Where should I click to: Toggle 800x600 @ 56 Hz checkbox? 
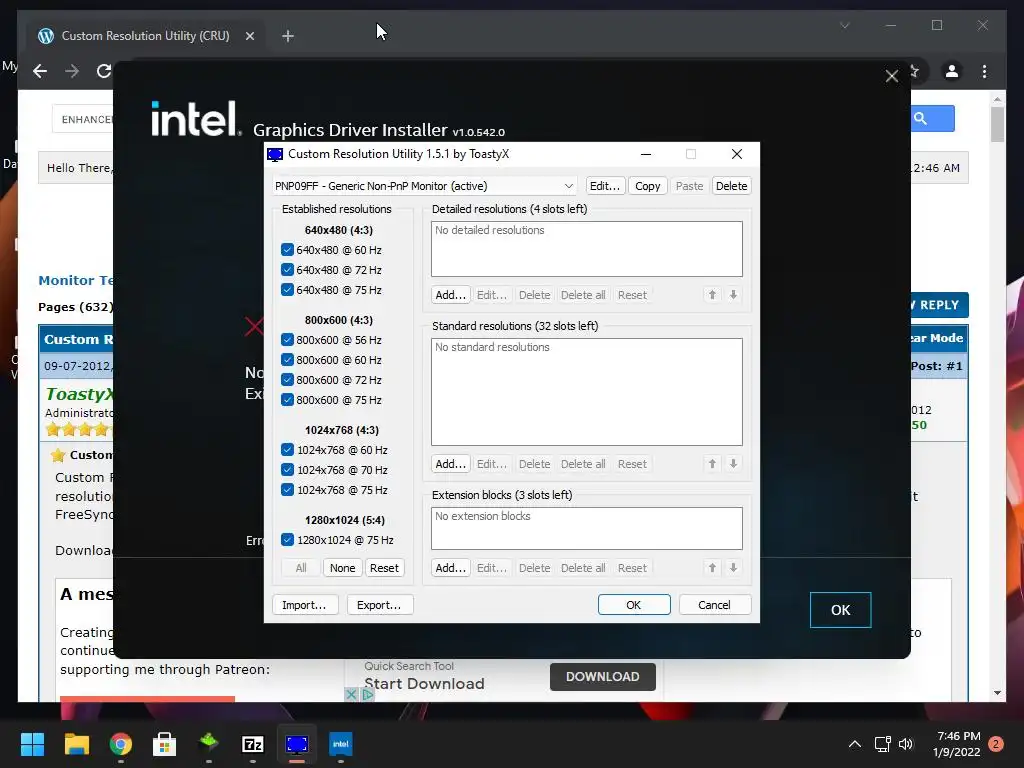[287, 340]
